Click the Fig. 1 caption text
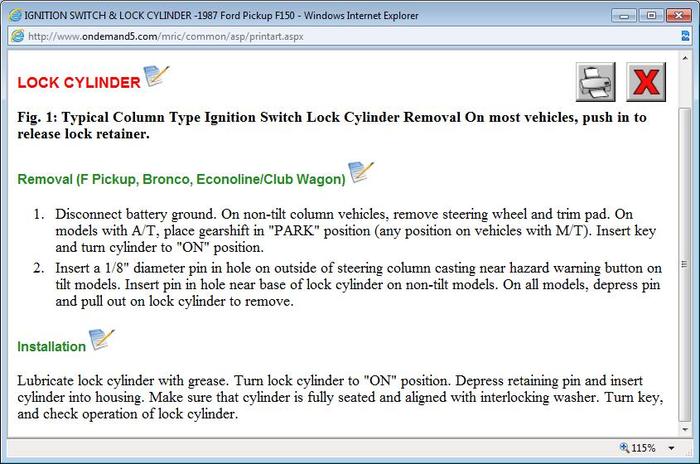700x464 pixels. coord(332,125)
